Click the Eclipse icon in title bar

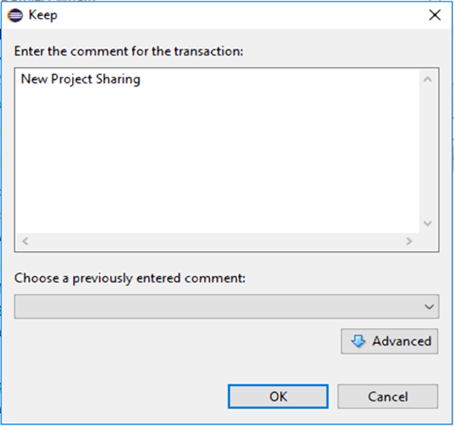coord(15,15)
